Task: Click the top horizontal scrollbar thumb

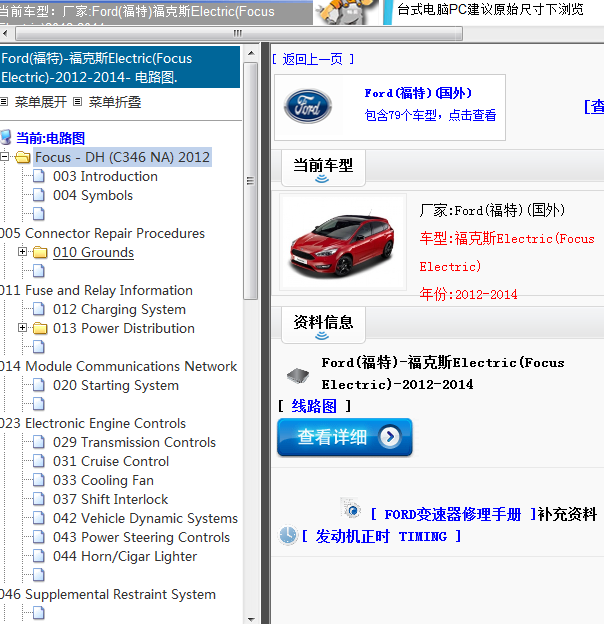Action: tap(238, 33)
